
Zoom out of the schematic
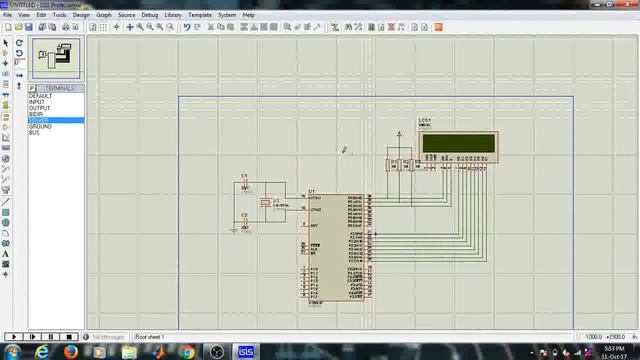[x=150, y=27]
